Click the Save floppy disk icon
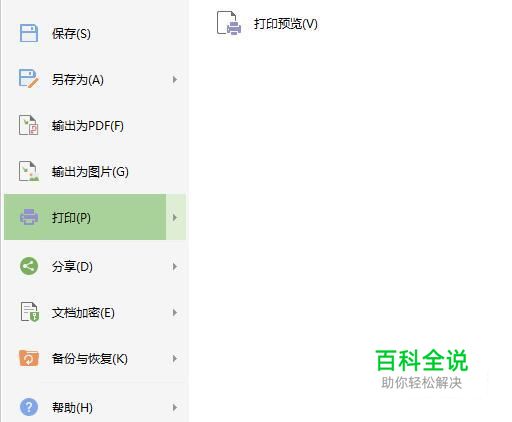 click(29, 33)
